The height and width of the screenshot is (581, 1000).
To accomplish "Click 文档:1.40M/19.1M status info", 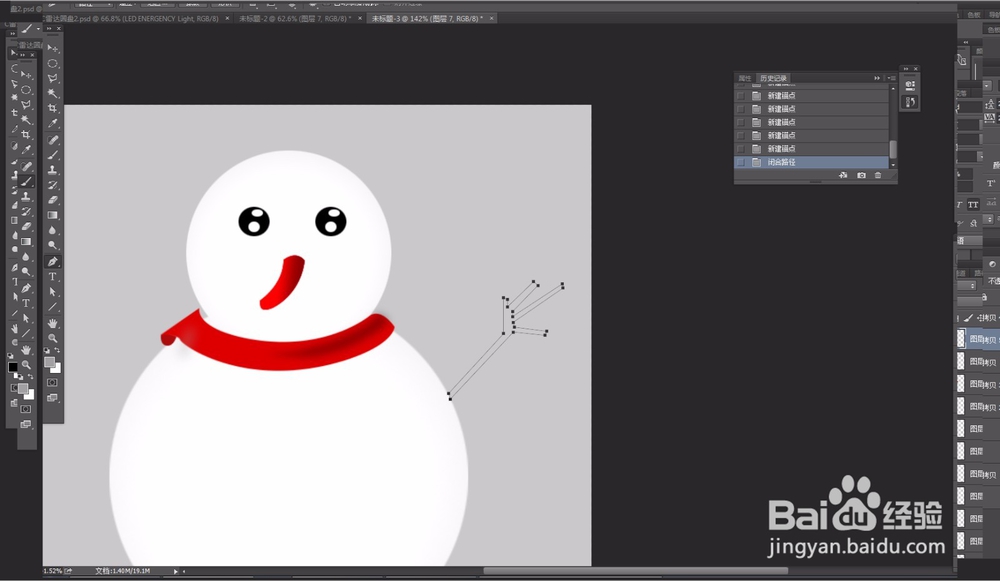I will (x=122, y=571).
